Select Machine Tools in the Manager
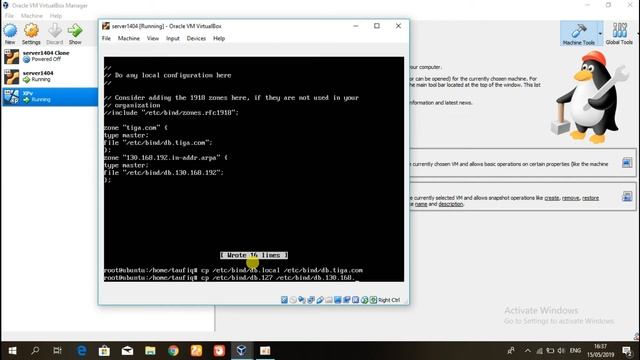The image size is (640, 360). pos(578,33)
